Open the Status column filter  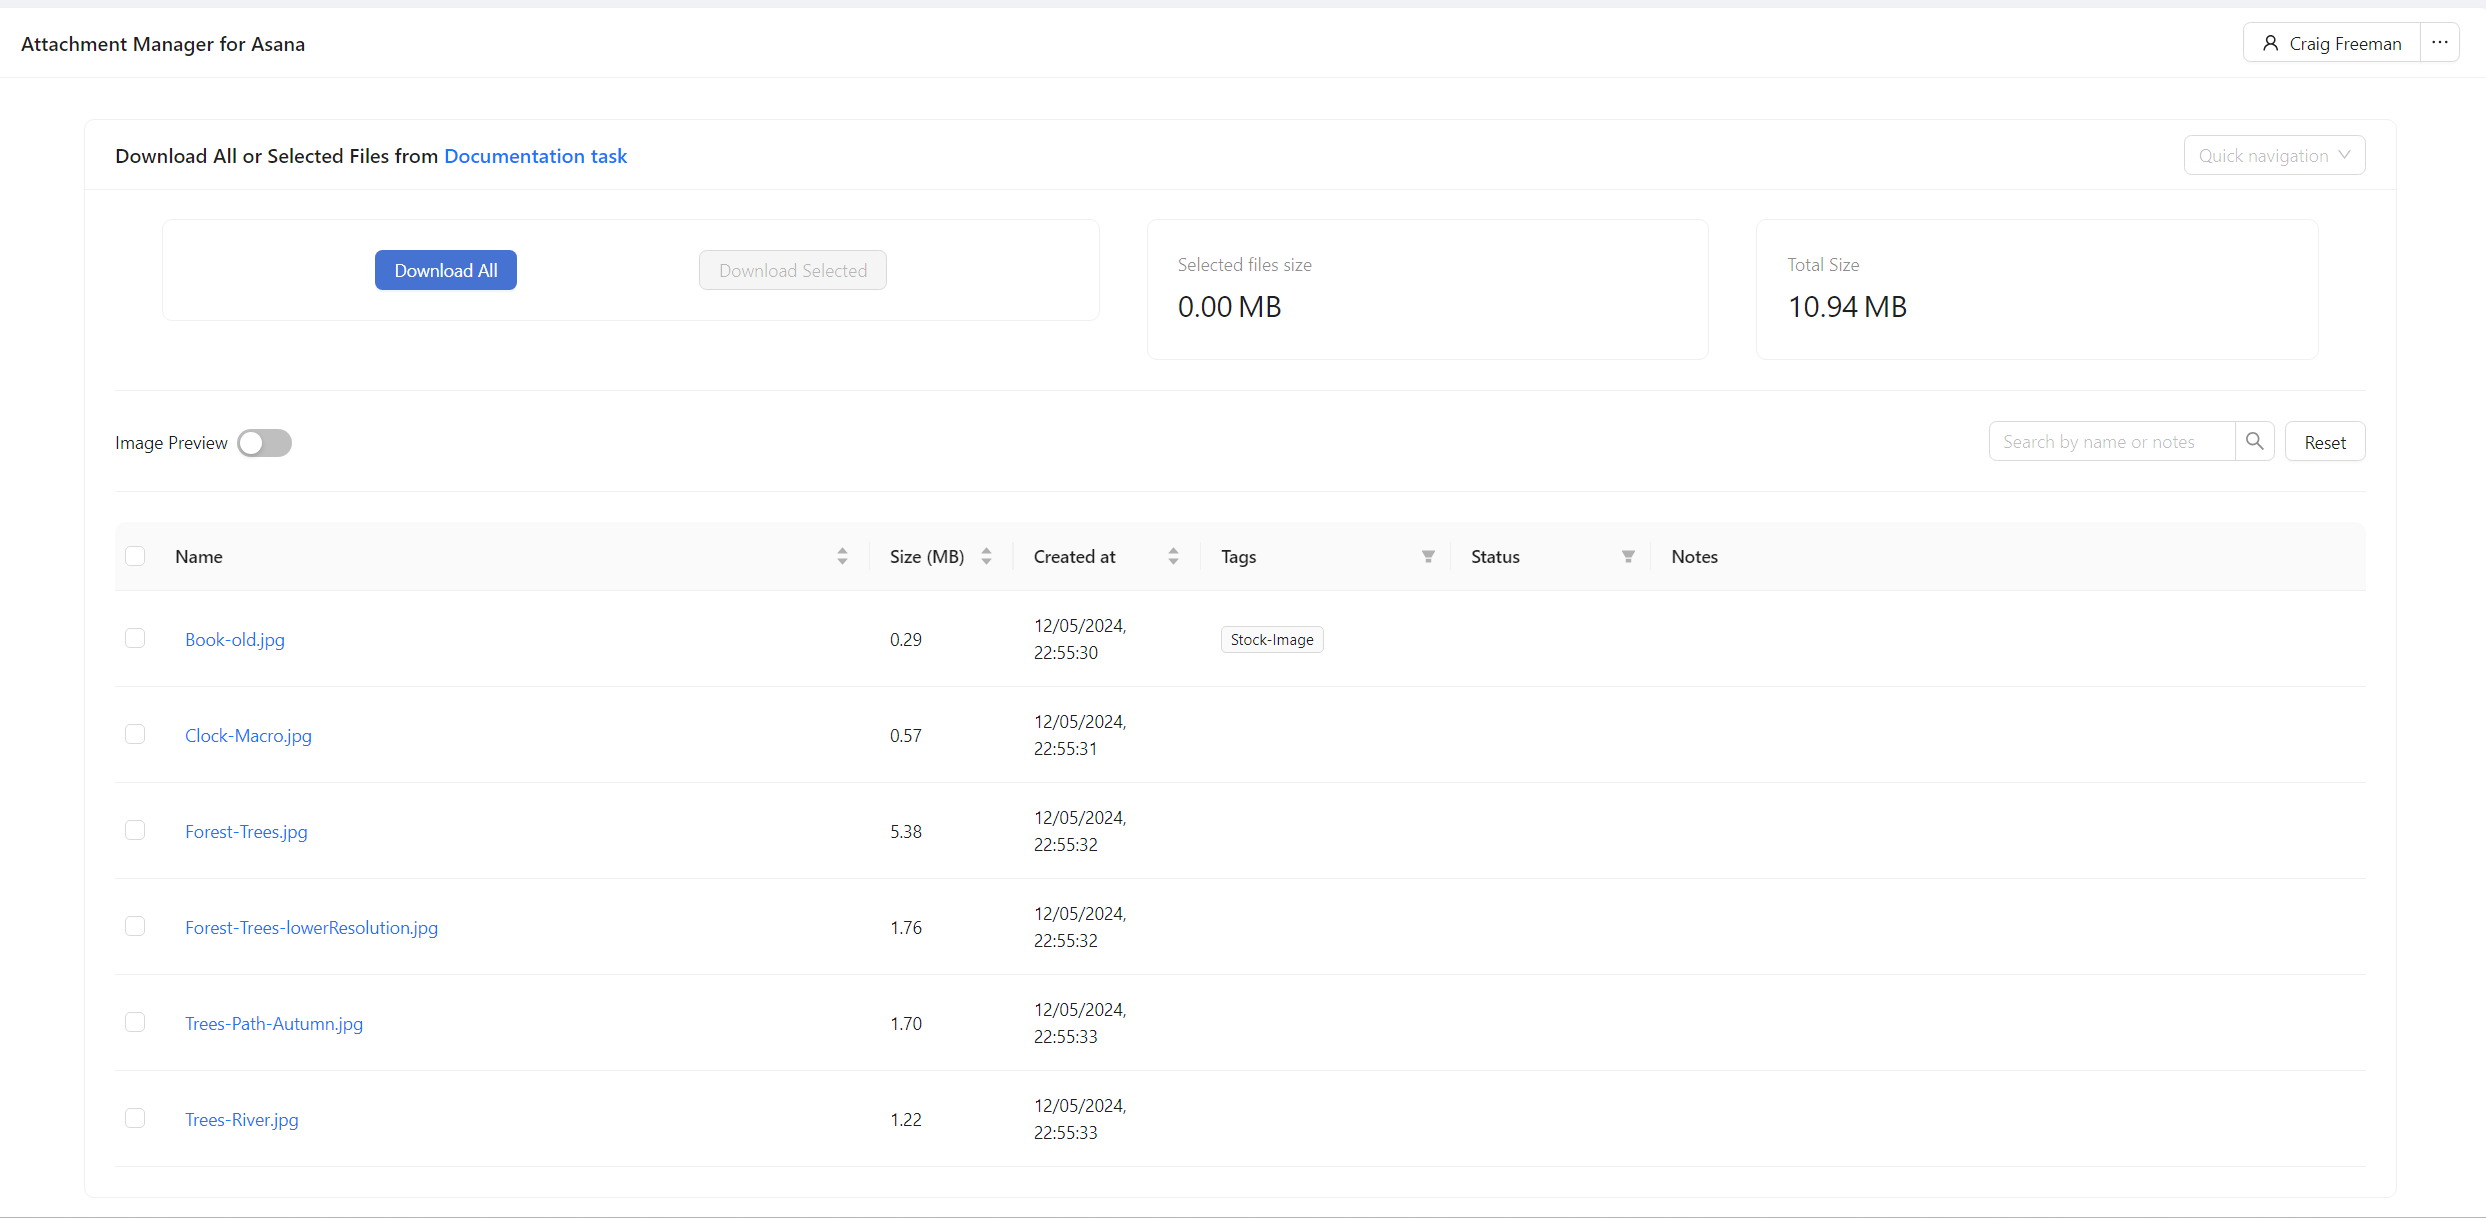[1628, 556]
